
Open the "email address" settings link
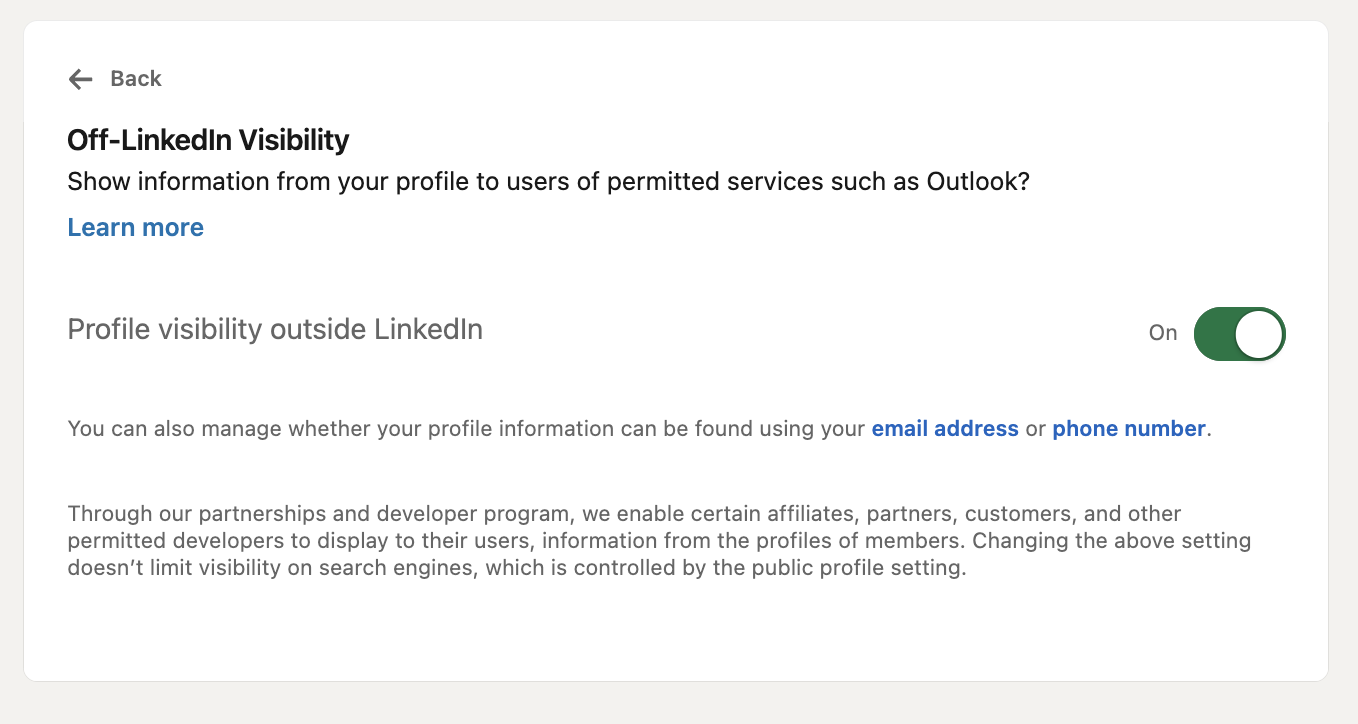pyautogui.click(x=944, y=429)
